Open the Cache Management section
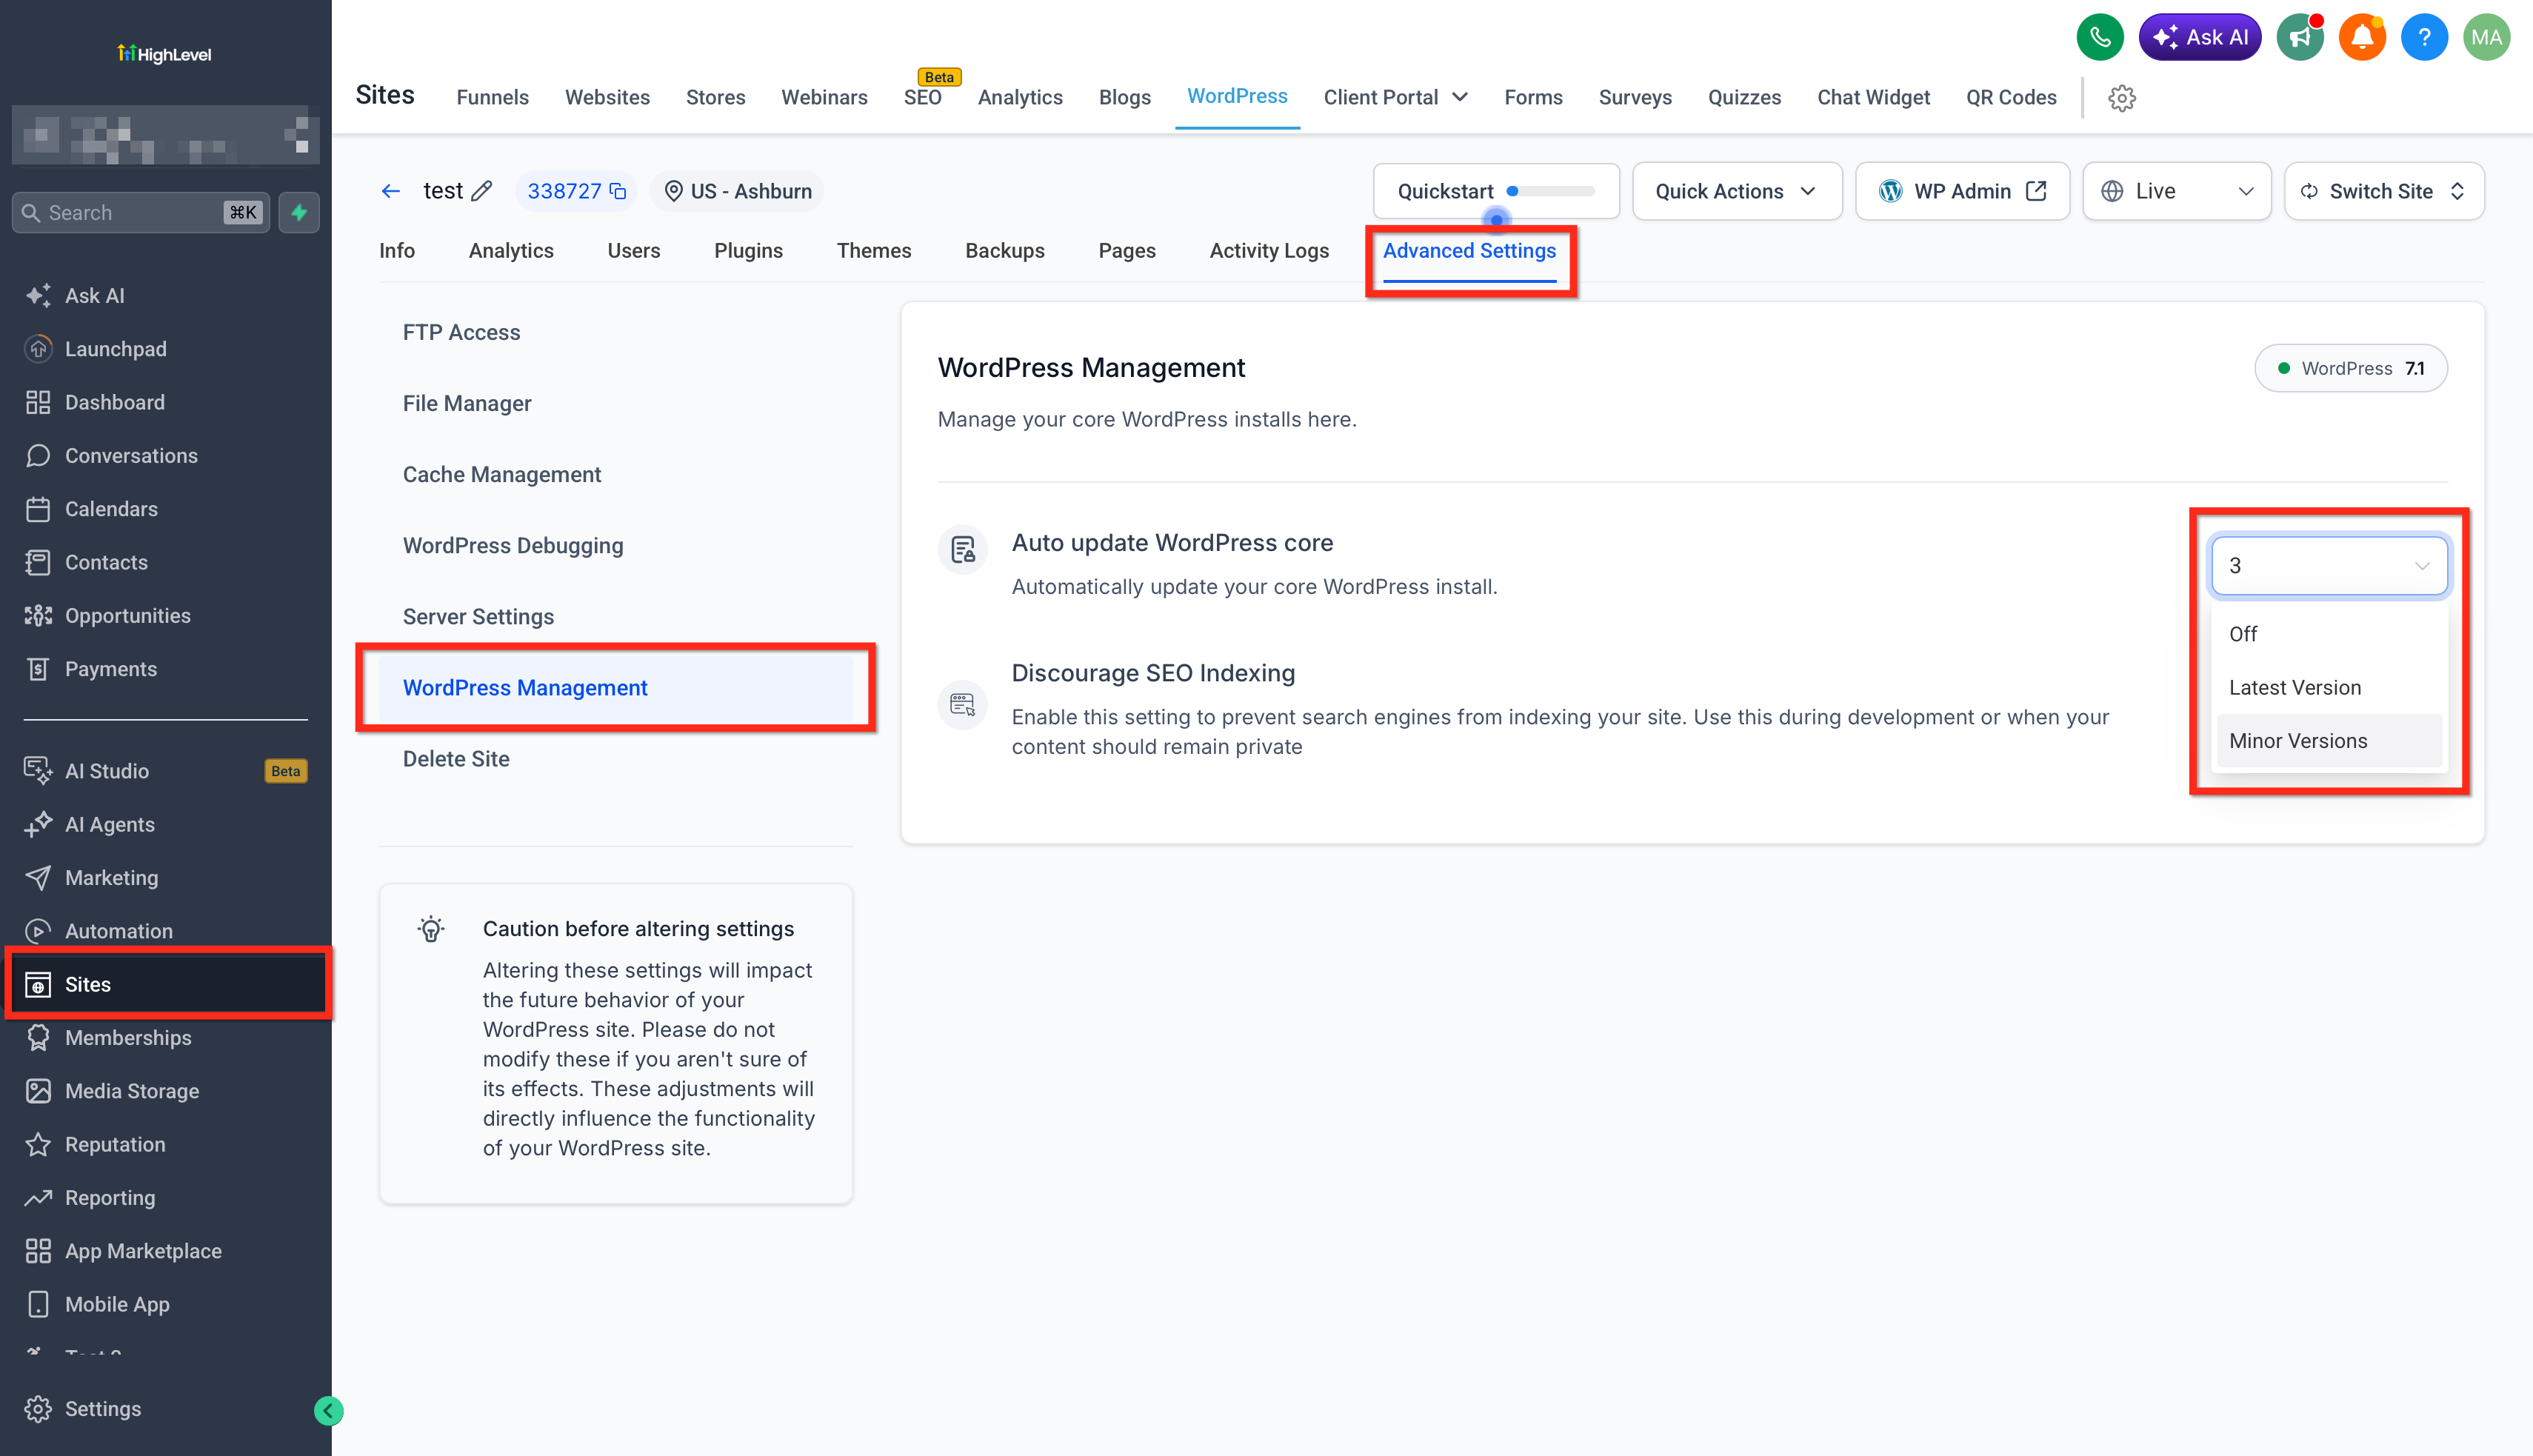Viewport: 2533px width, 1456px height. [x=502, y=474]
